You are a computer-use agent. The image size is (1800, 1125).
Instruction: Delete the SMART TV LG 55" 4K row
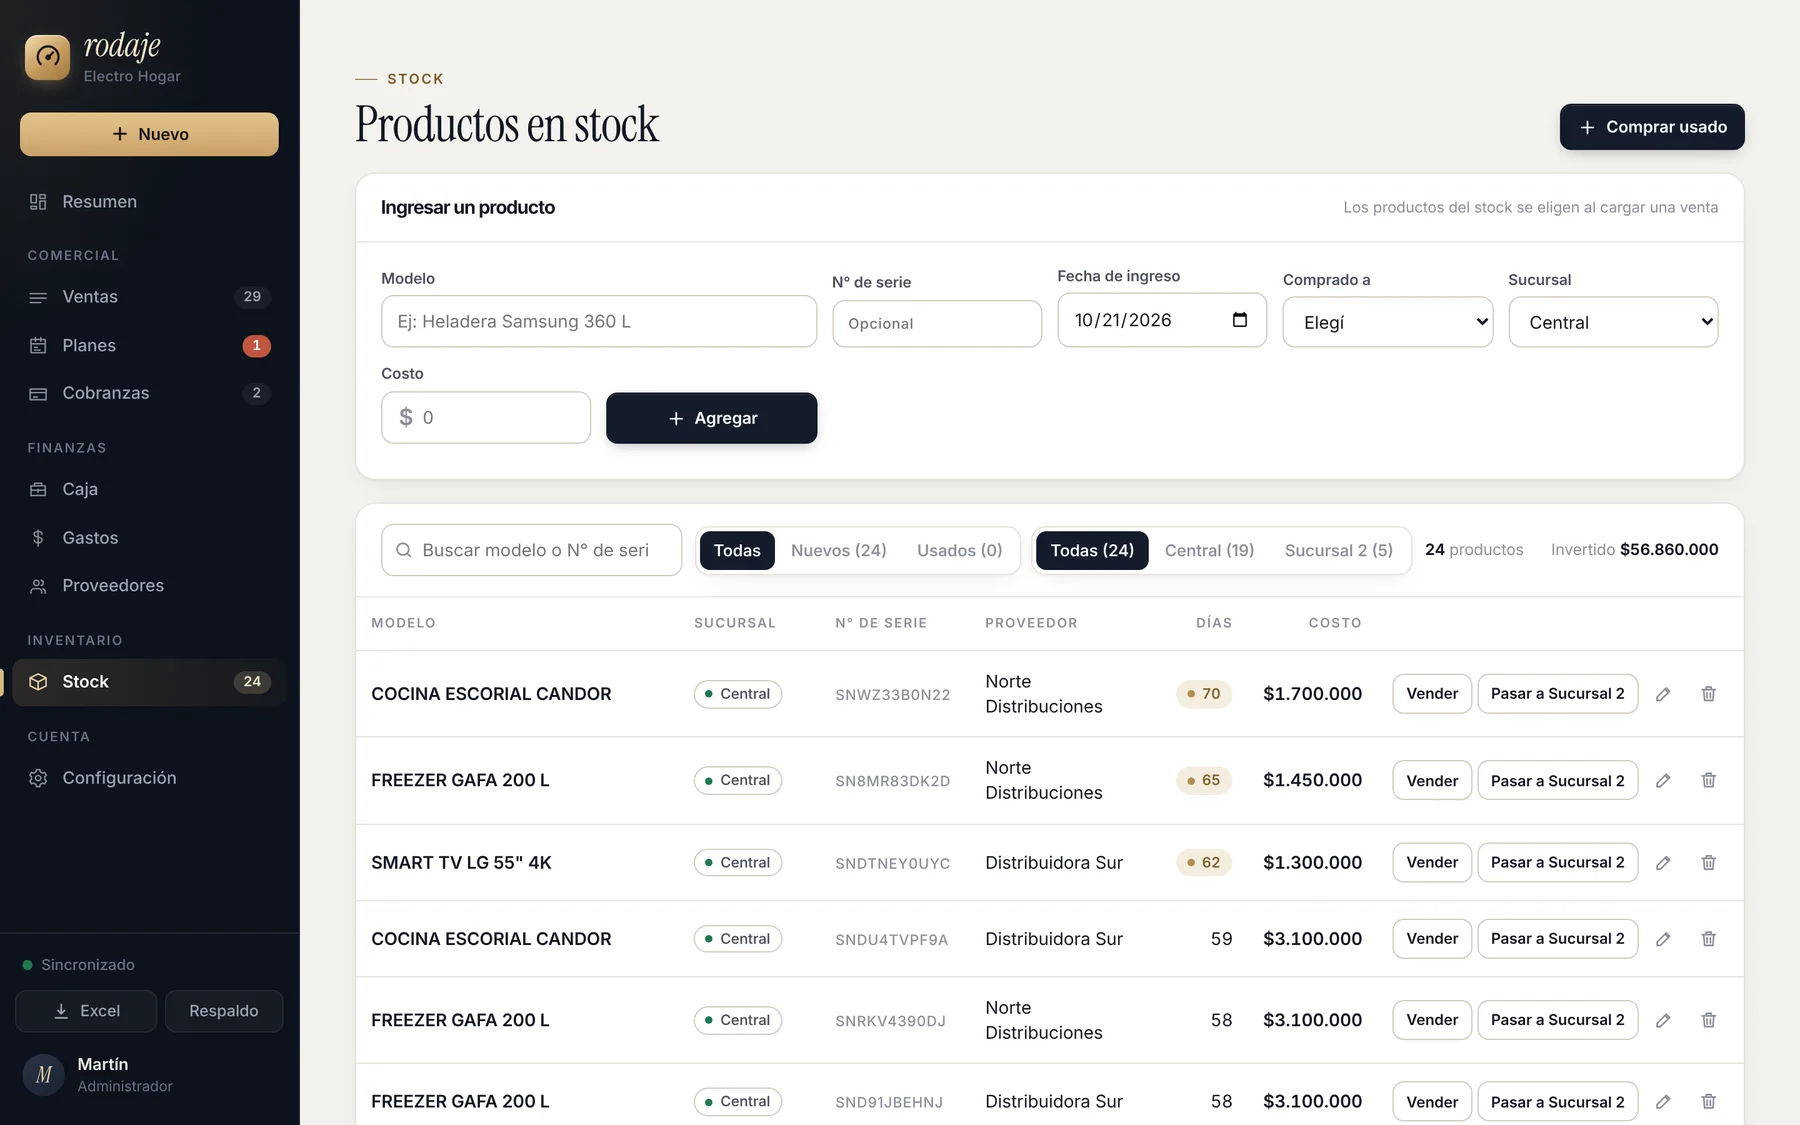click(x=1708, y=862)
